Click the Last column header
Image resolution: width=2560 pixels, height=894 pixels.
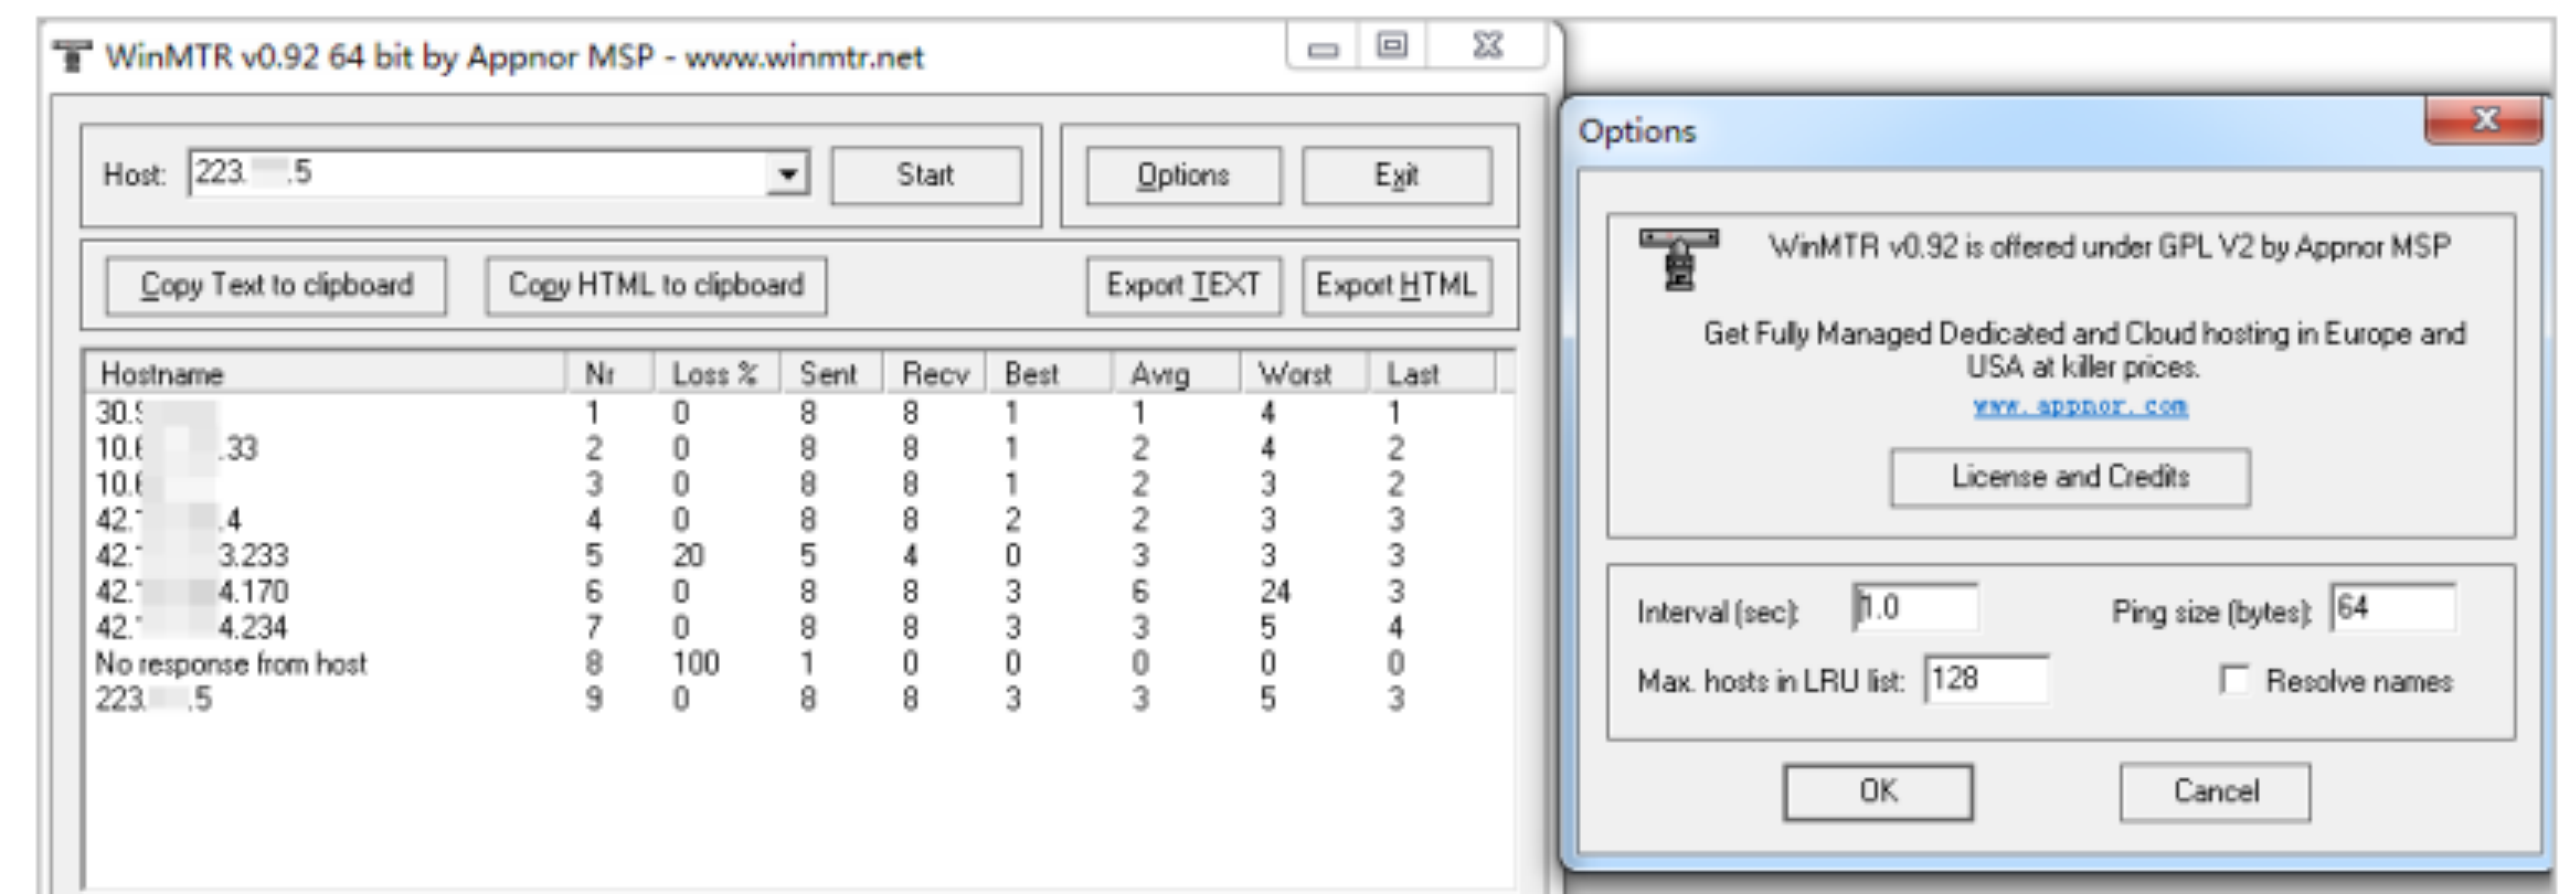1432,374
